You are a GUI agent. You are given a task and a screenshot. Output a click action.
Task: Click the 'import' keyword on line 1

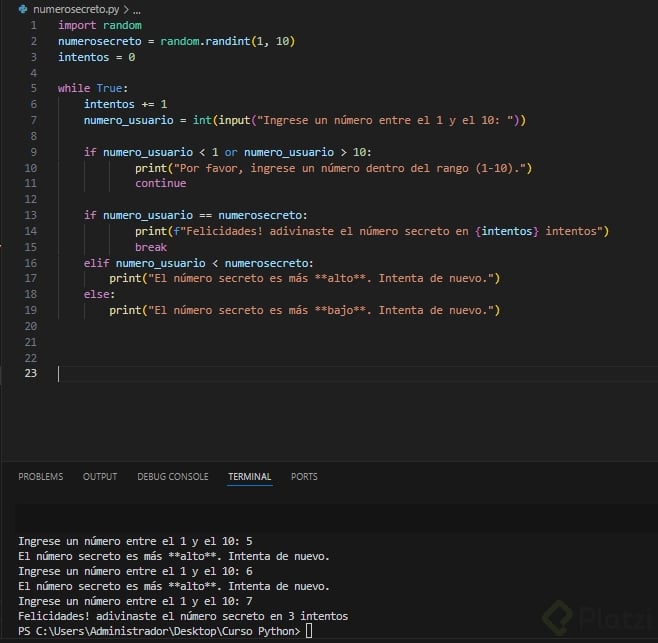coord(77,26)
